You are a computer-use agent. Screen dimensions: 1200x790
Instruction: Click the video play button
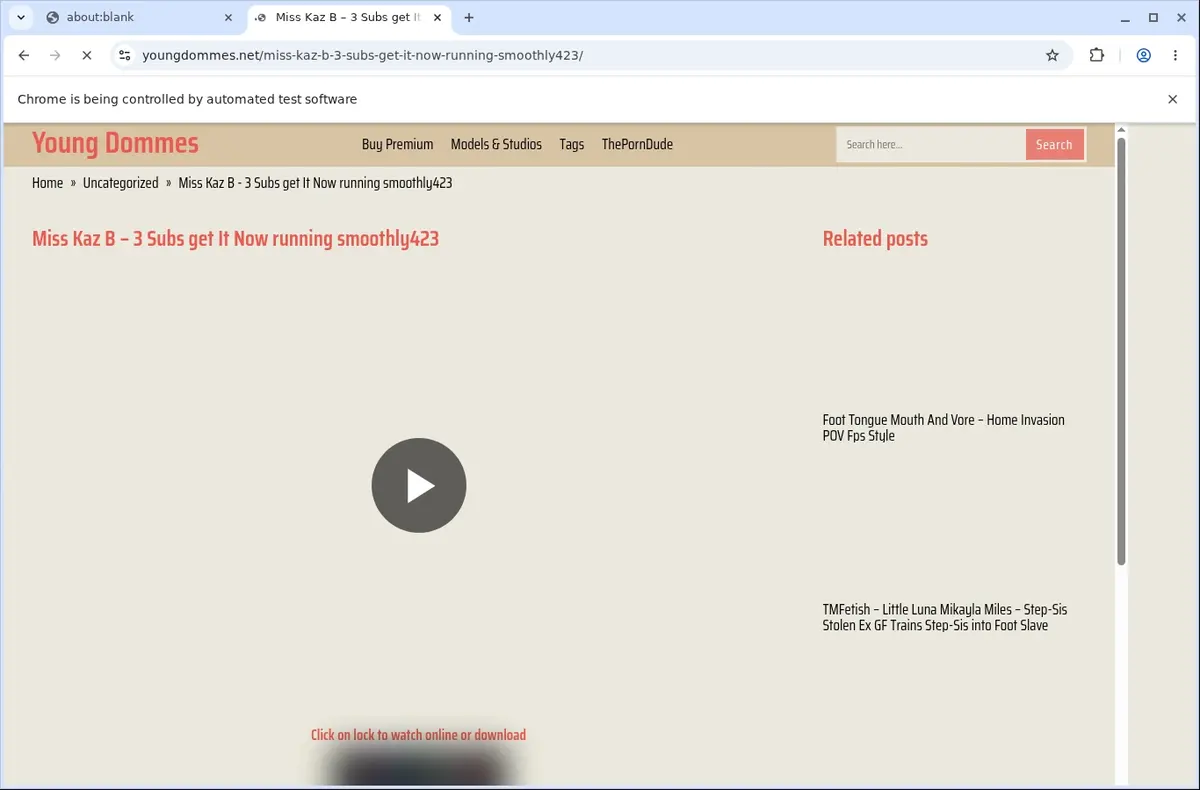[x=419, y=485]
